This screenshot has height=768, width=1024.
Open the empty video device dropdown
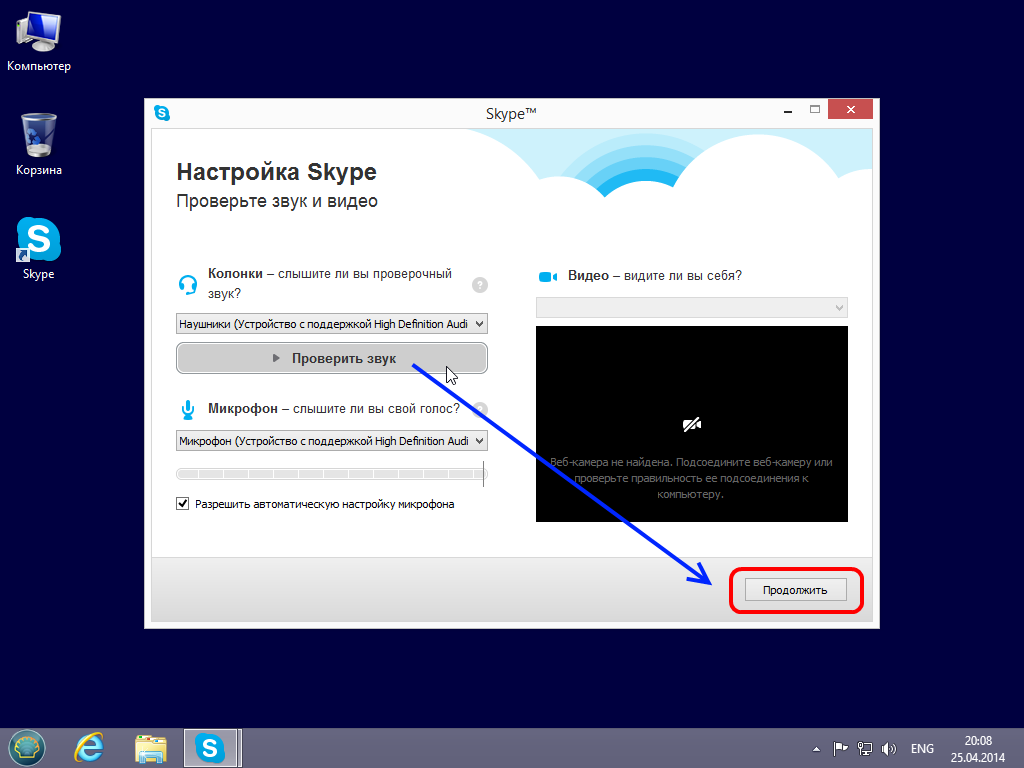[x=692, y=308]
